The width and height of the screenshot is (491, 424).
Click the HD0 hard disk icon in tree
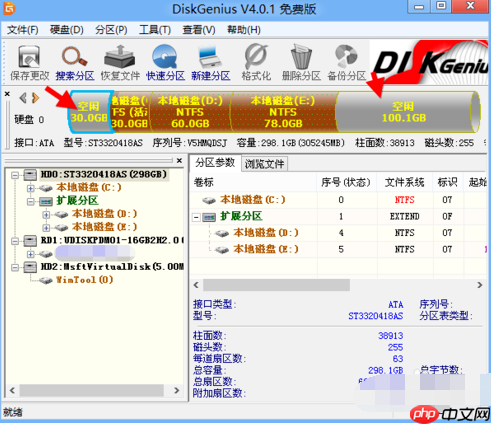coord(30,175)
